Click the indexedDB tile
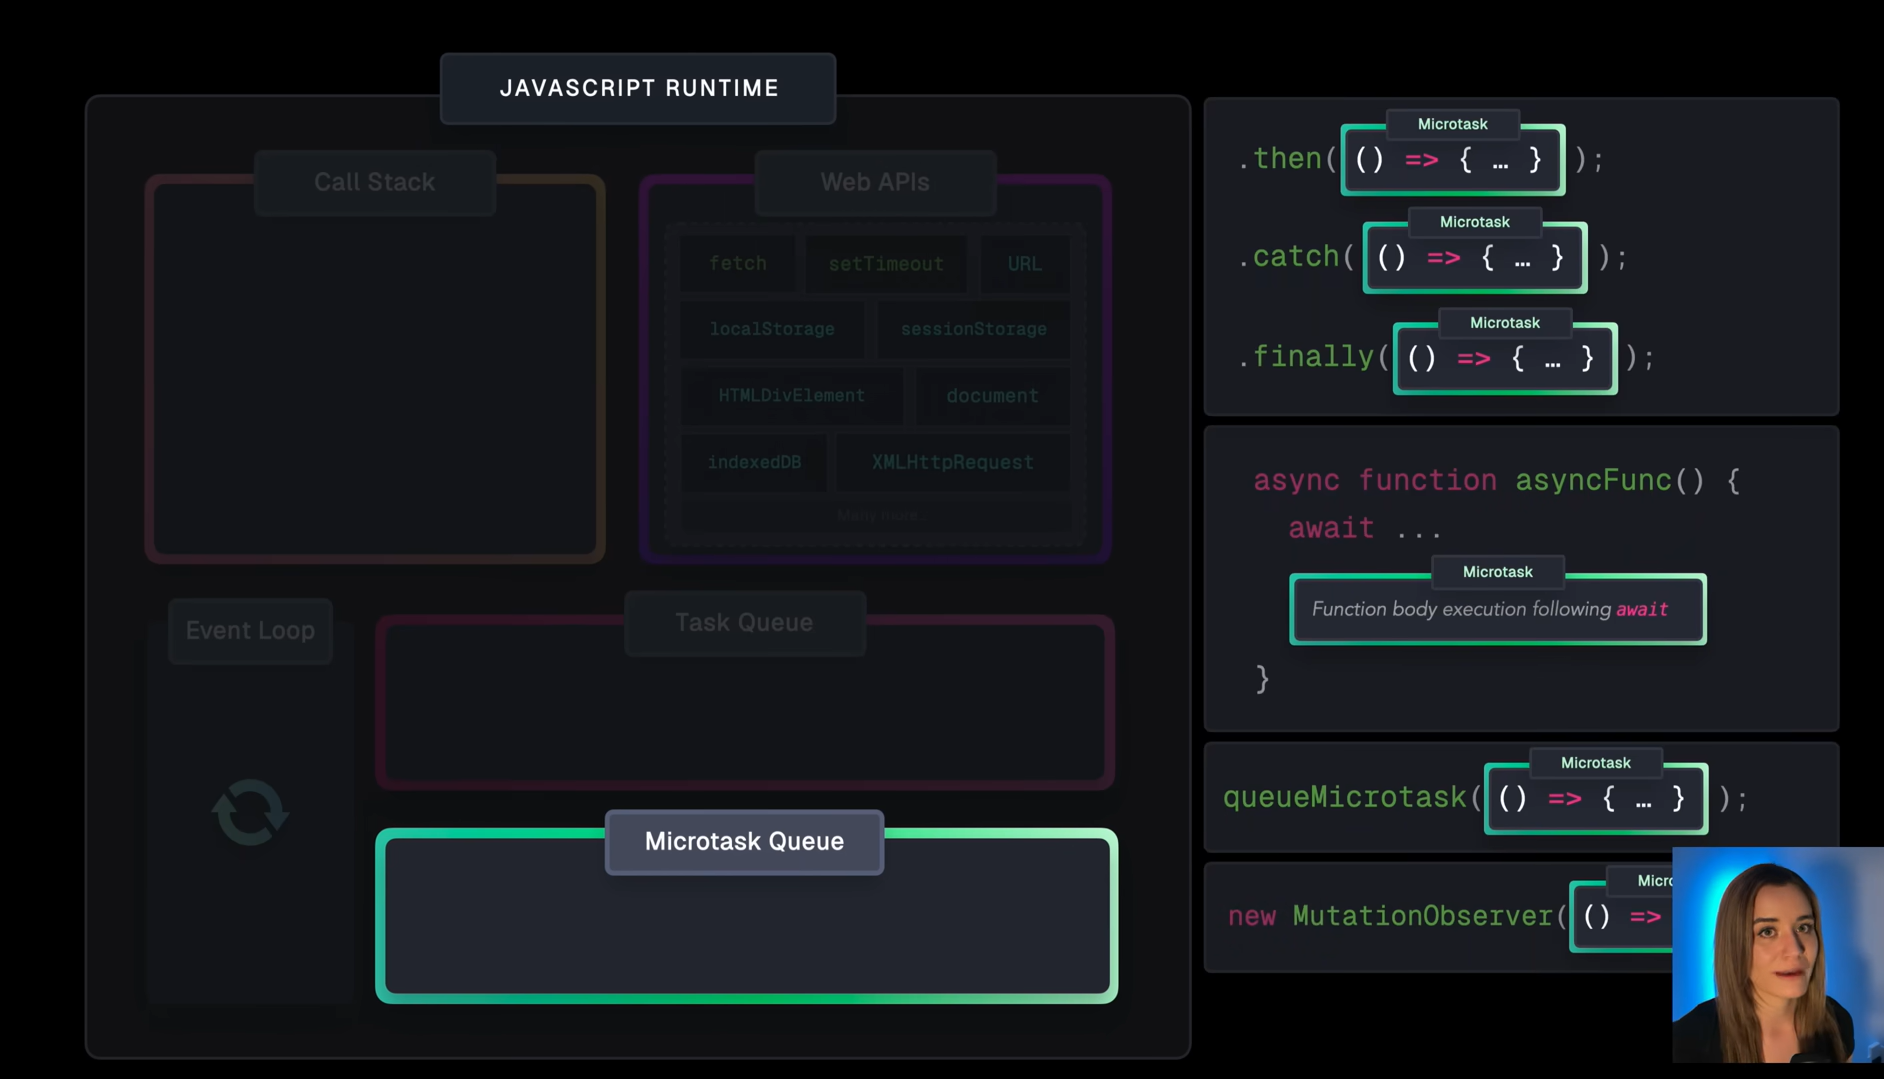The width and height of the screenshot is (1884, 1079). point(754,462)
